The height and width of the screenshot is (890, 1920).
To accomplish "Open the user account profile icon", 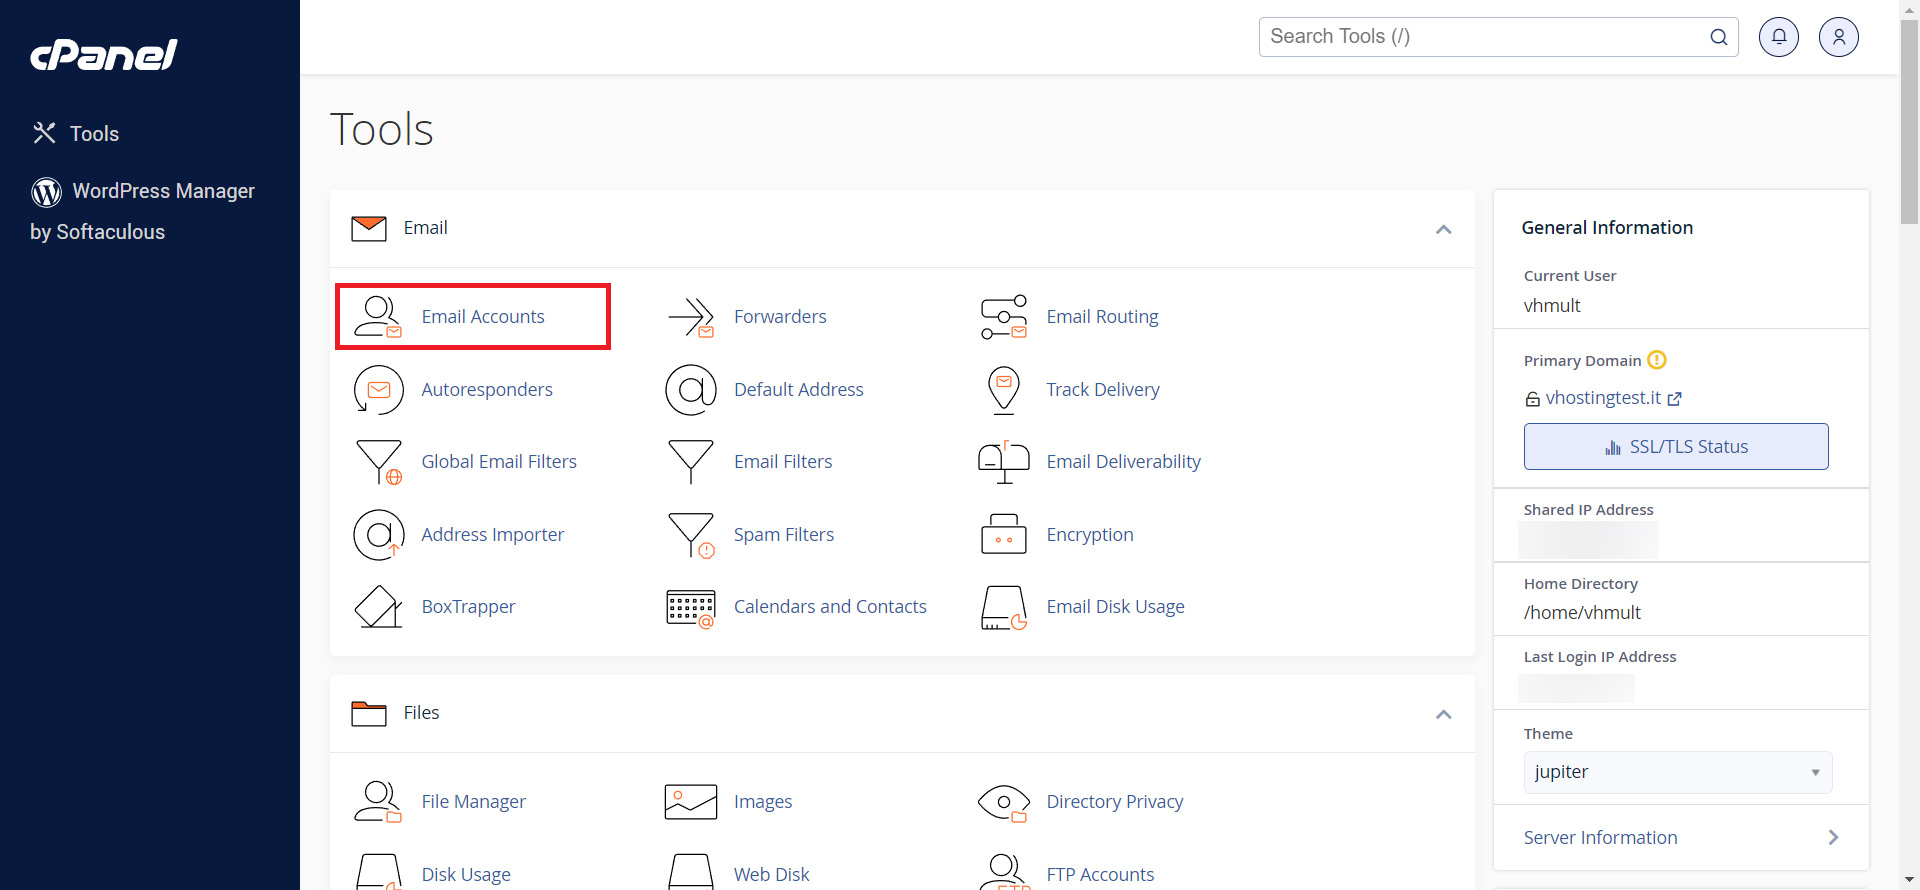I will (x=1839, y=37).
